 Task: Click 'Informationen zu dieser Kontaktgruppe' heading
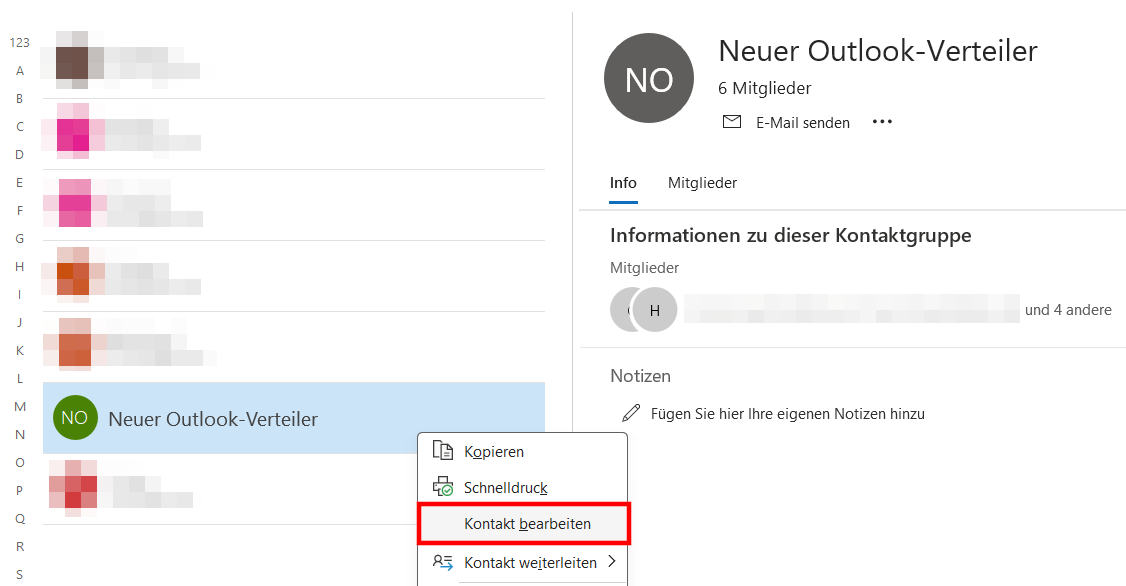coord(791,236)
